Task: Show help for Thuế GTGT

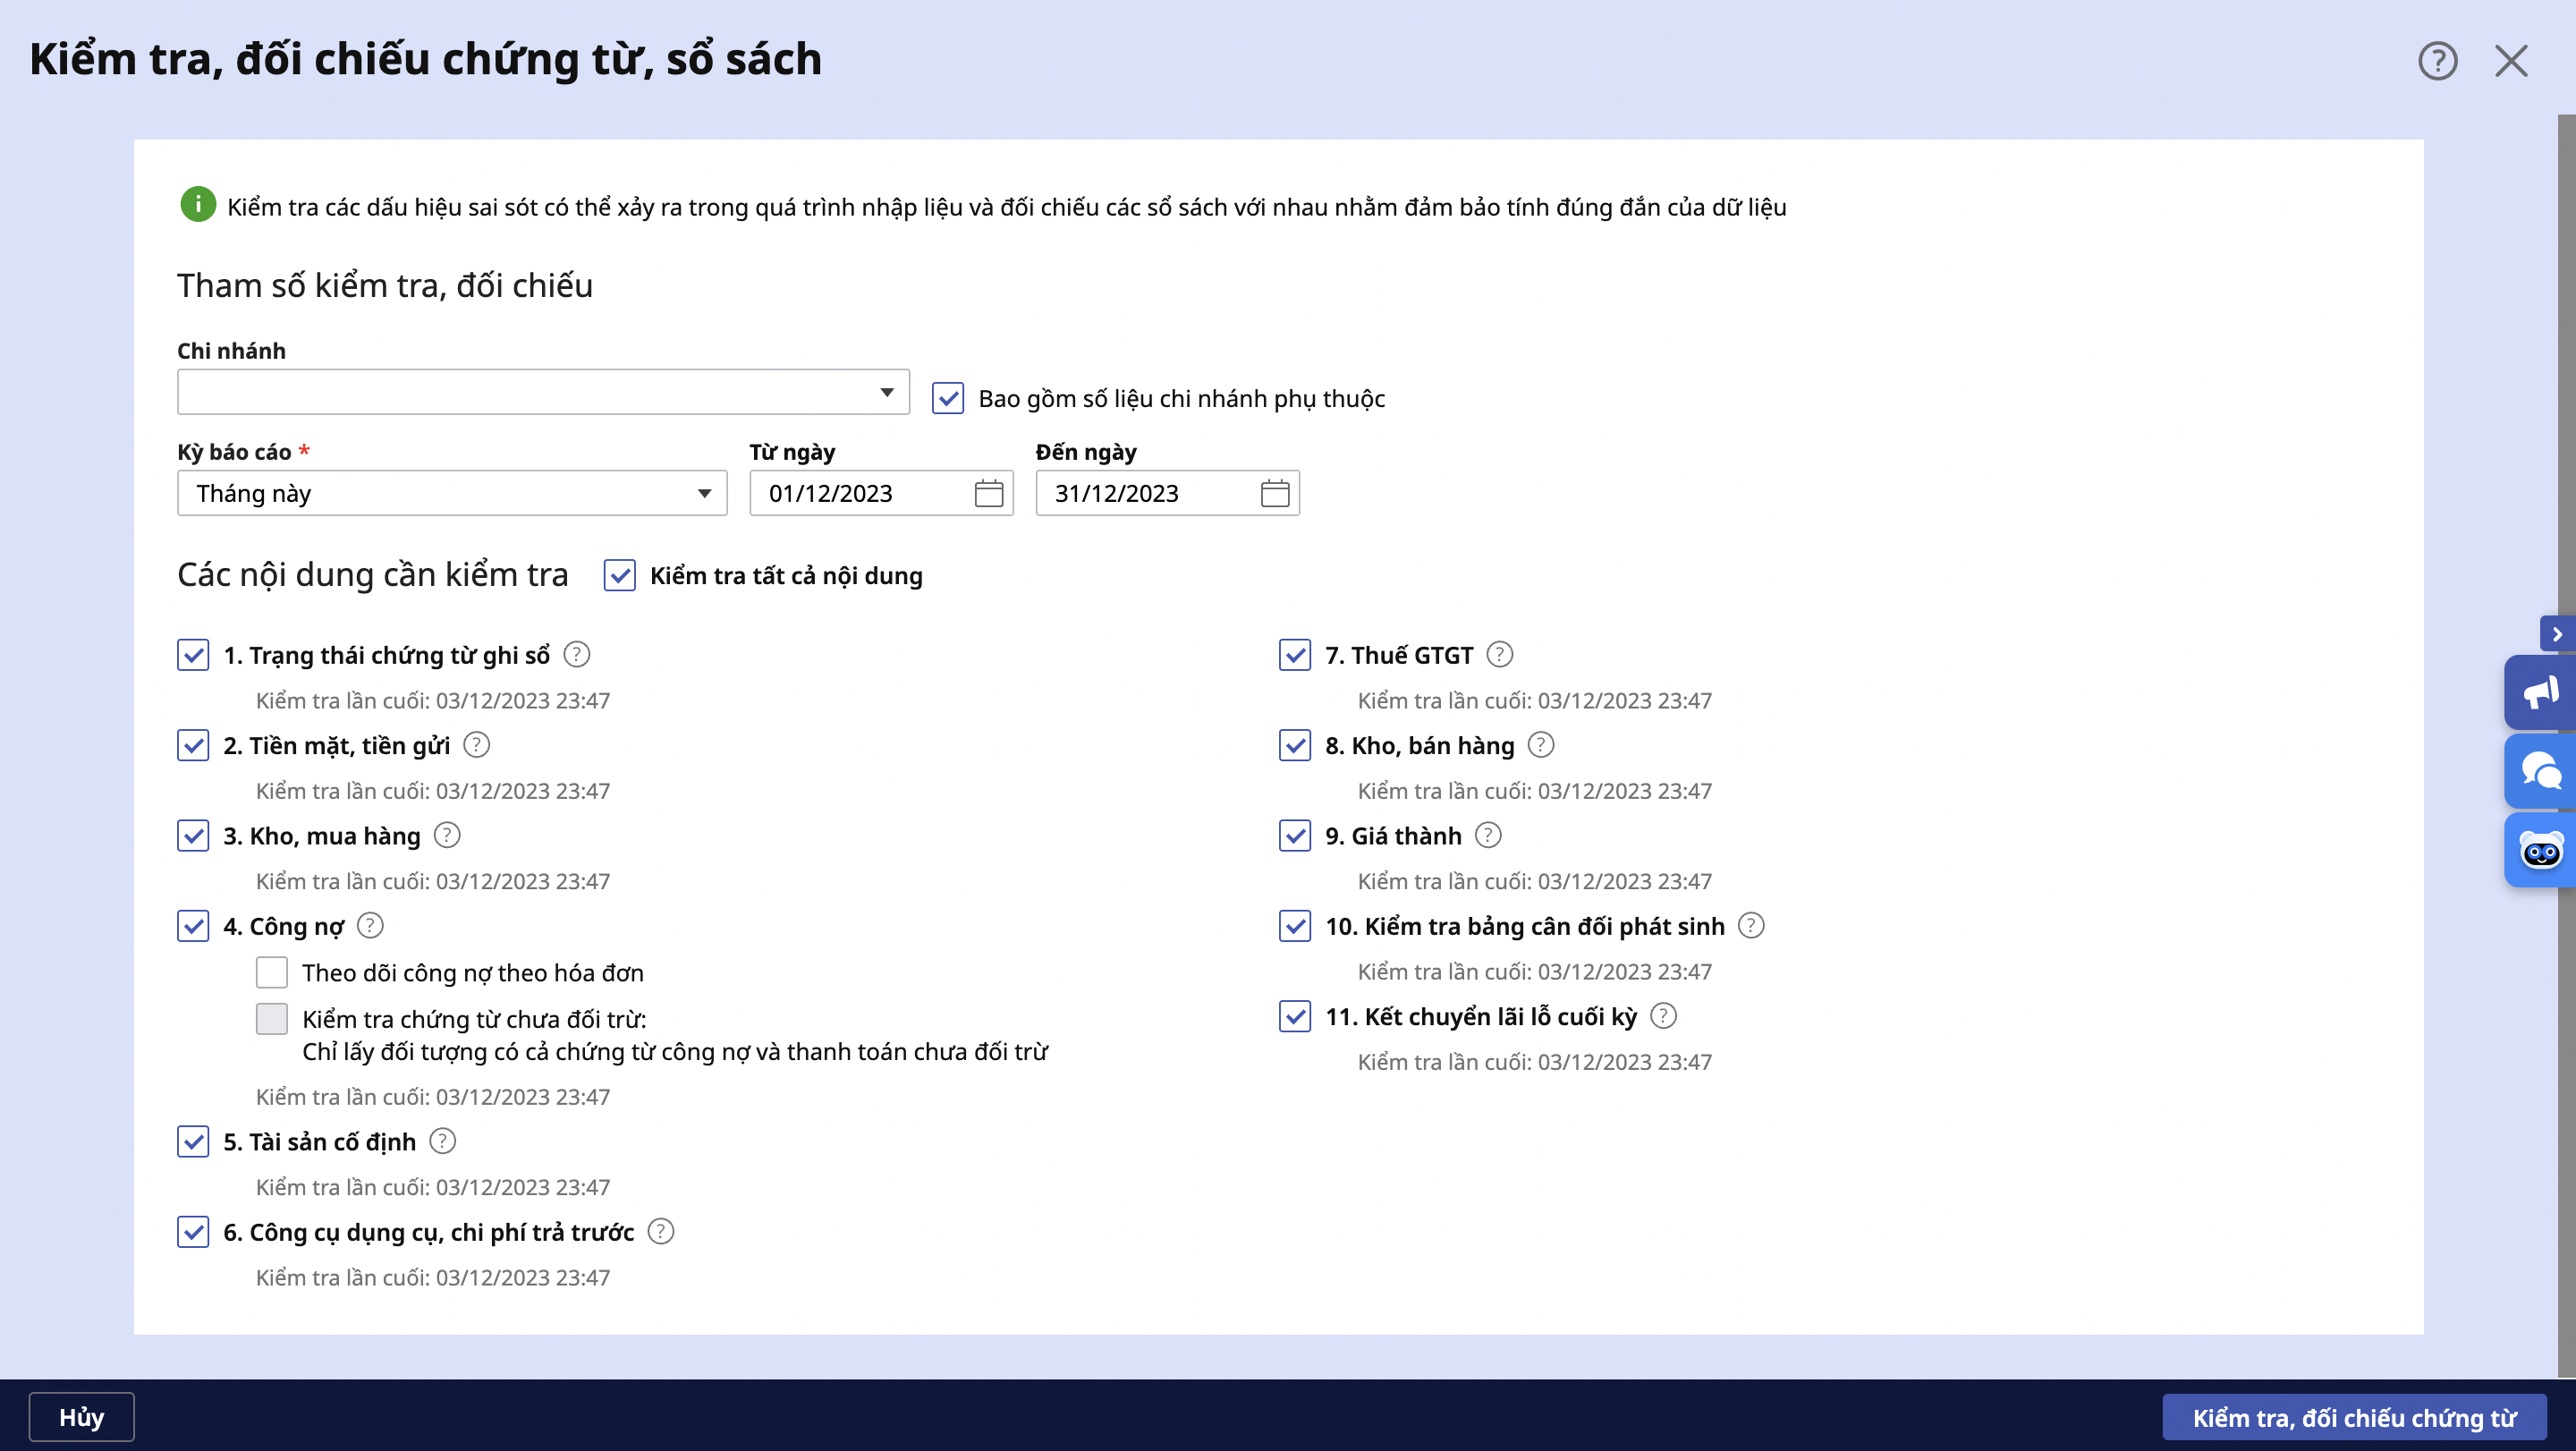Action: pyautogui.click(x=1499, y=654)
